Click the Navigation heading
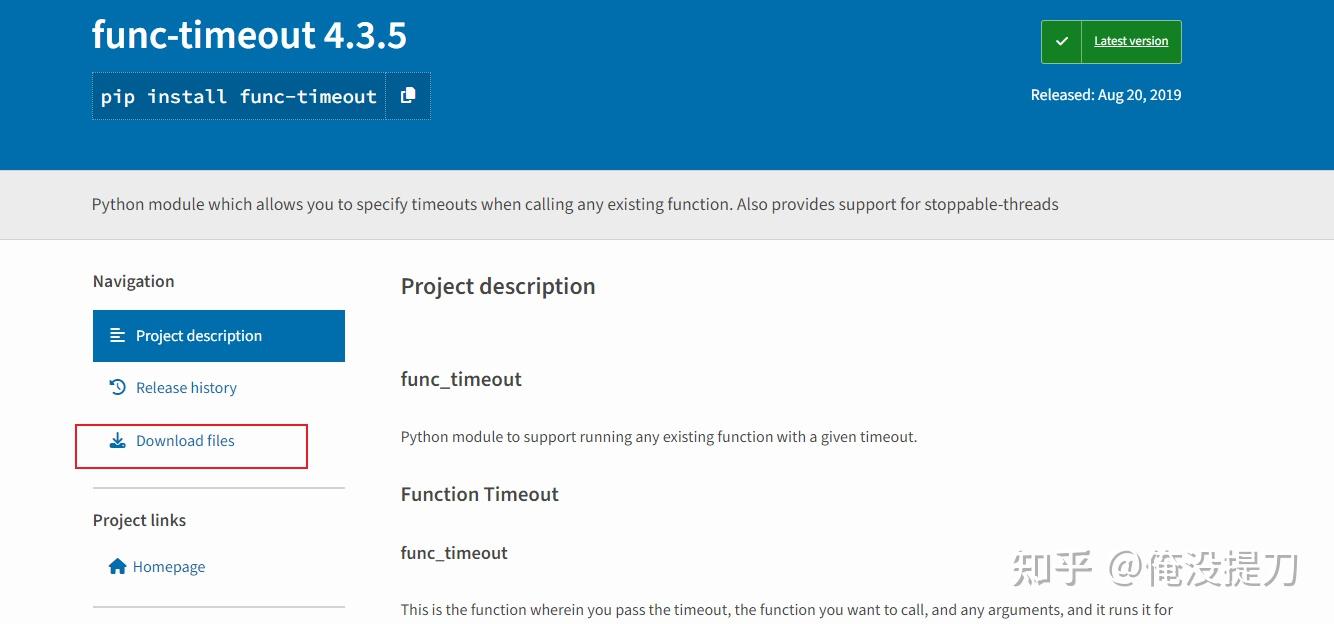The image size is (1334, 624). (133, 281)
